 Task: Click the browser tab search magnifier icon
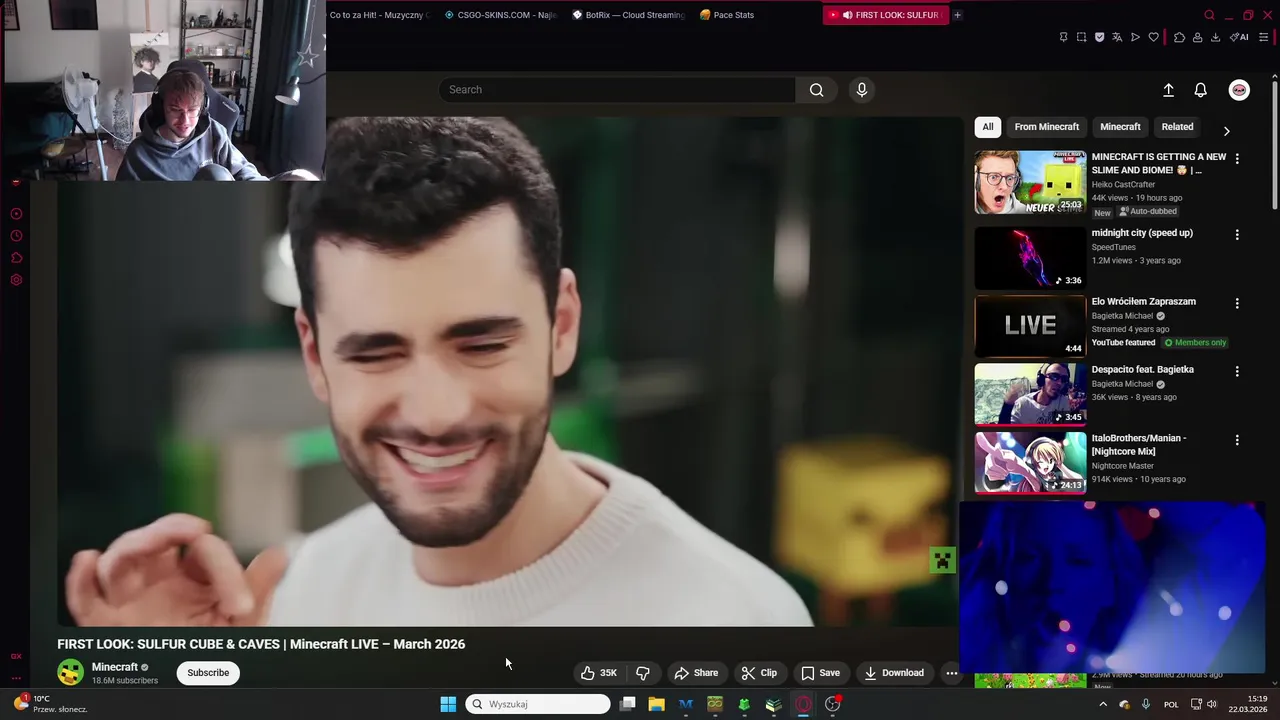click(x=1209, y=15)
